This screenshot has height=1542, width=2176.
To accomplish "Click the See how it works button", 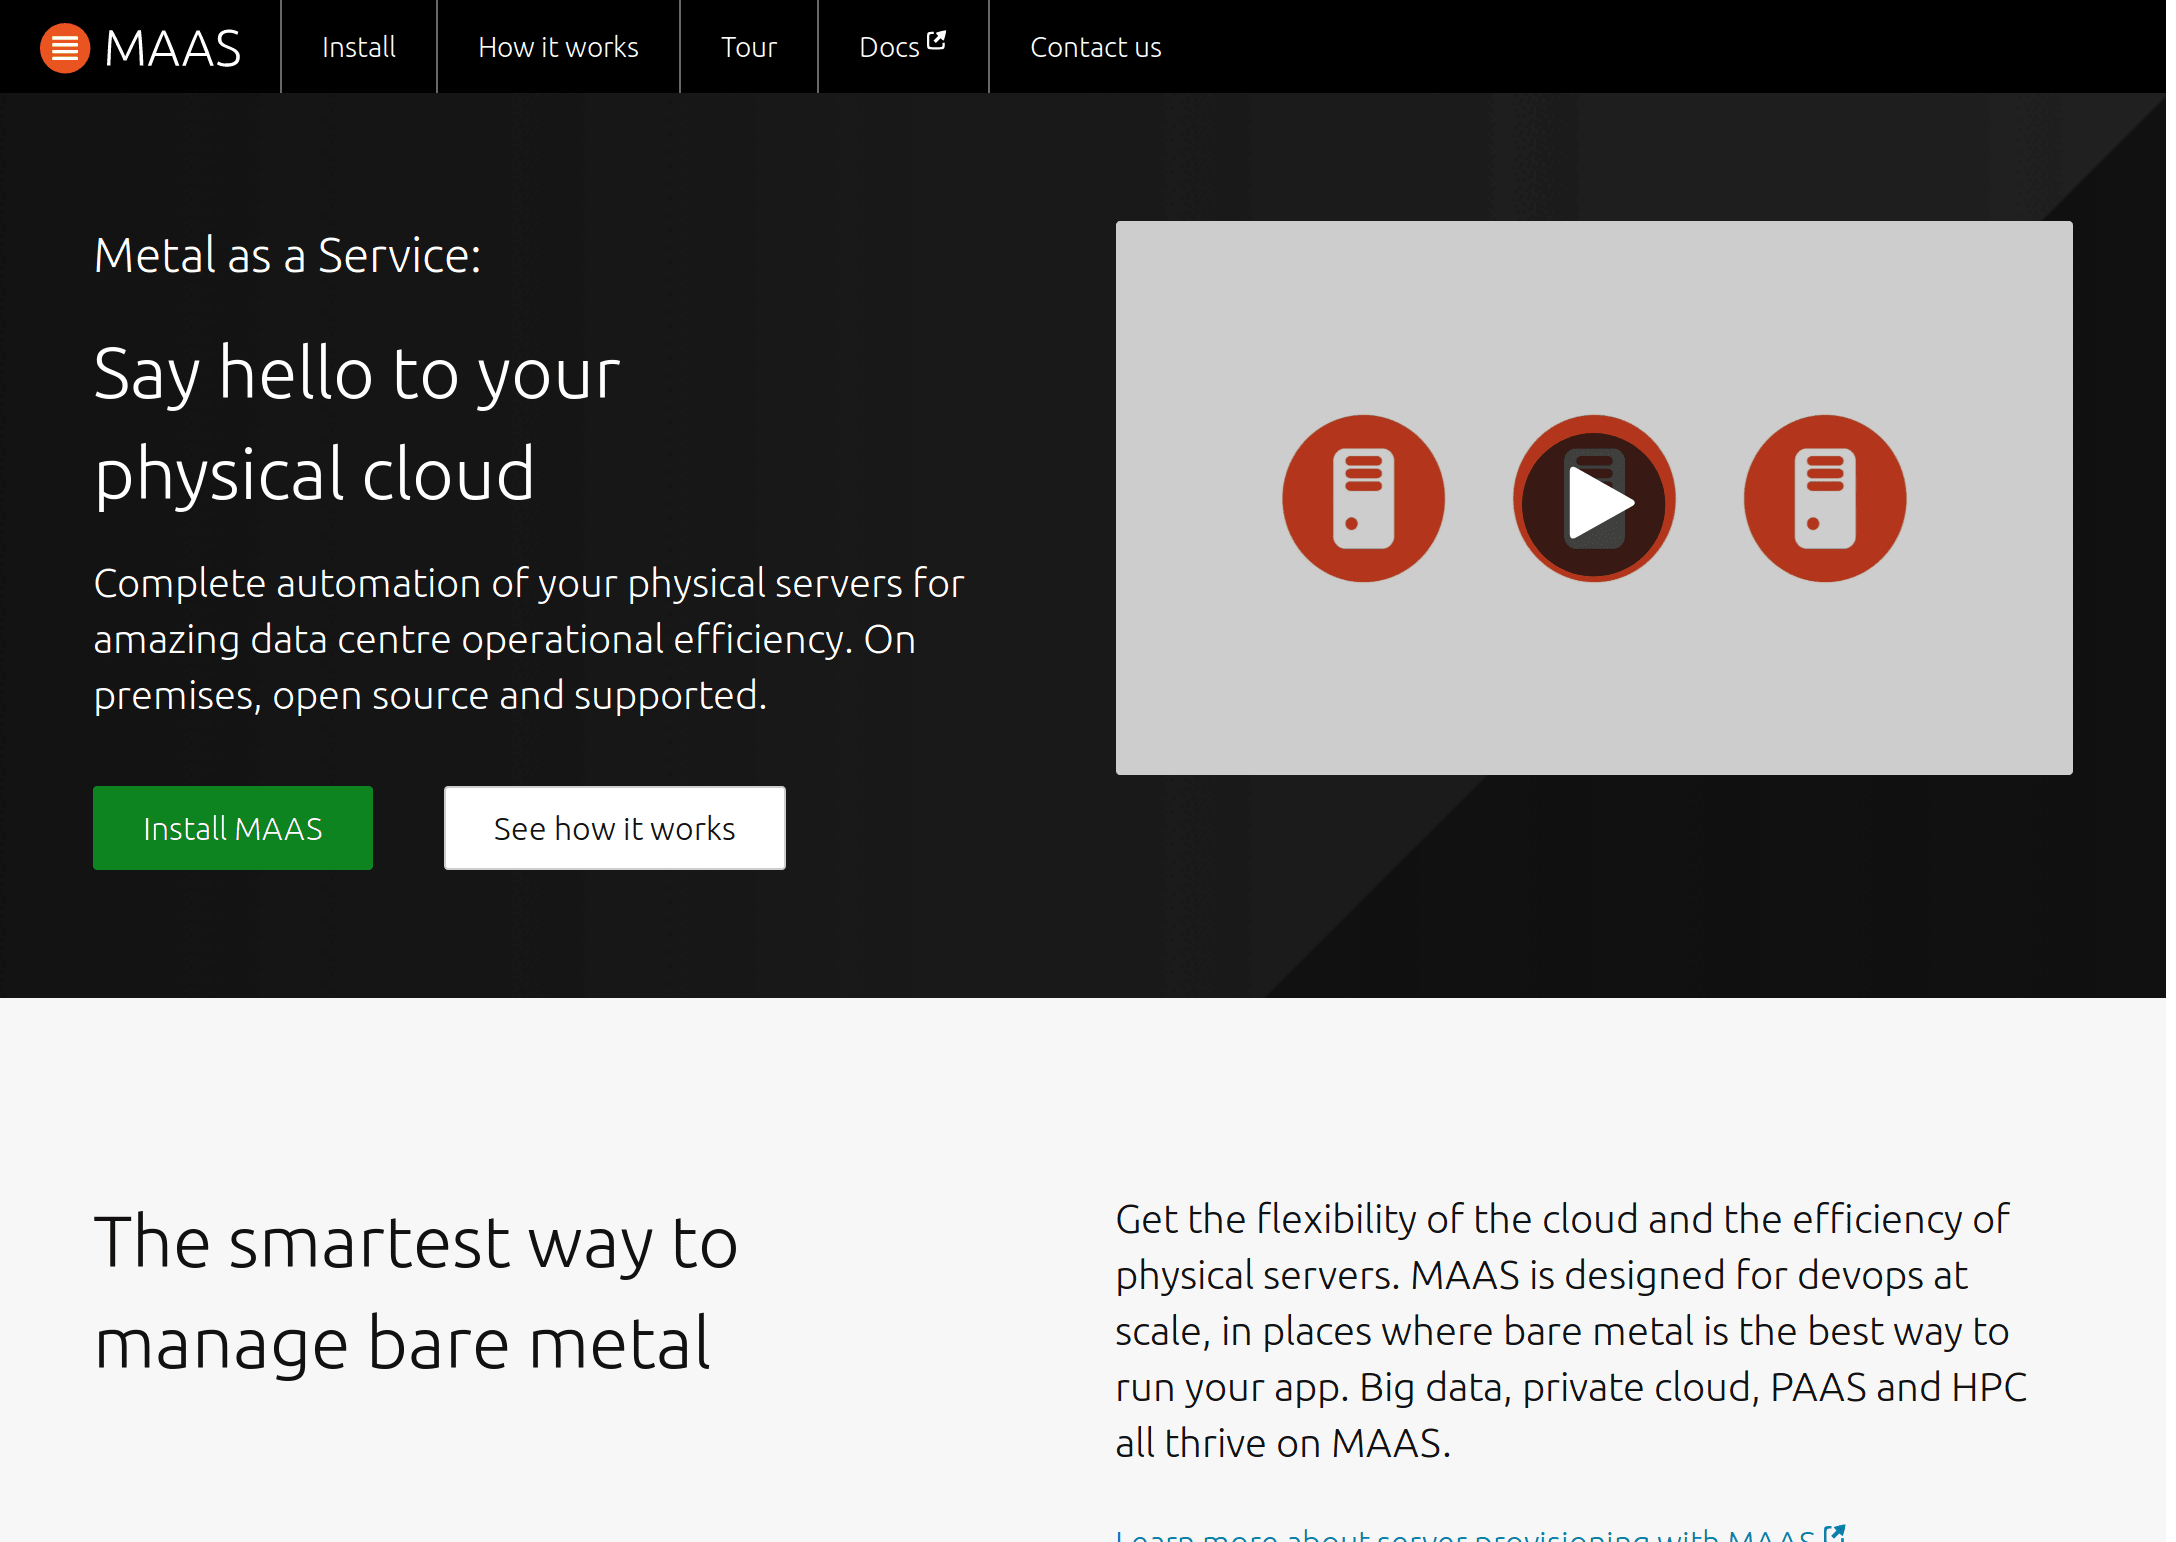I will coord(614,828).
